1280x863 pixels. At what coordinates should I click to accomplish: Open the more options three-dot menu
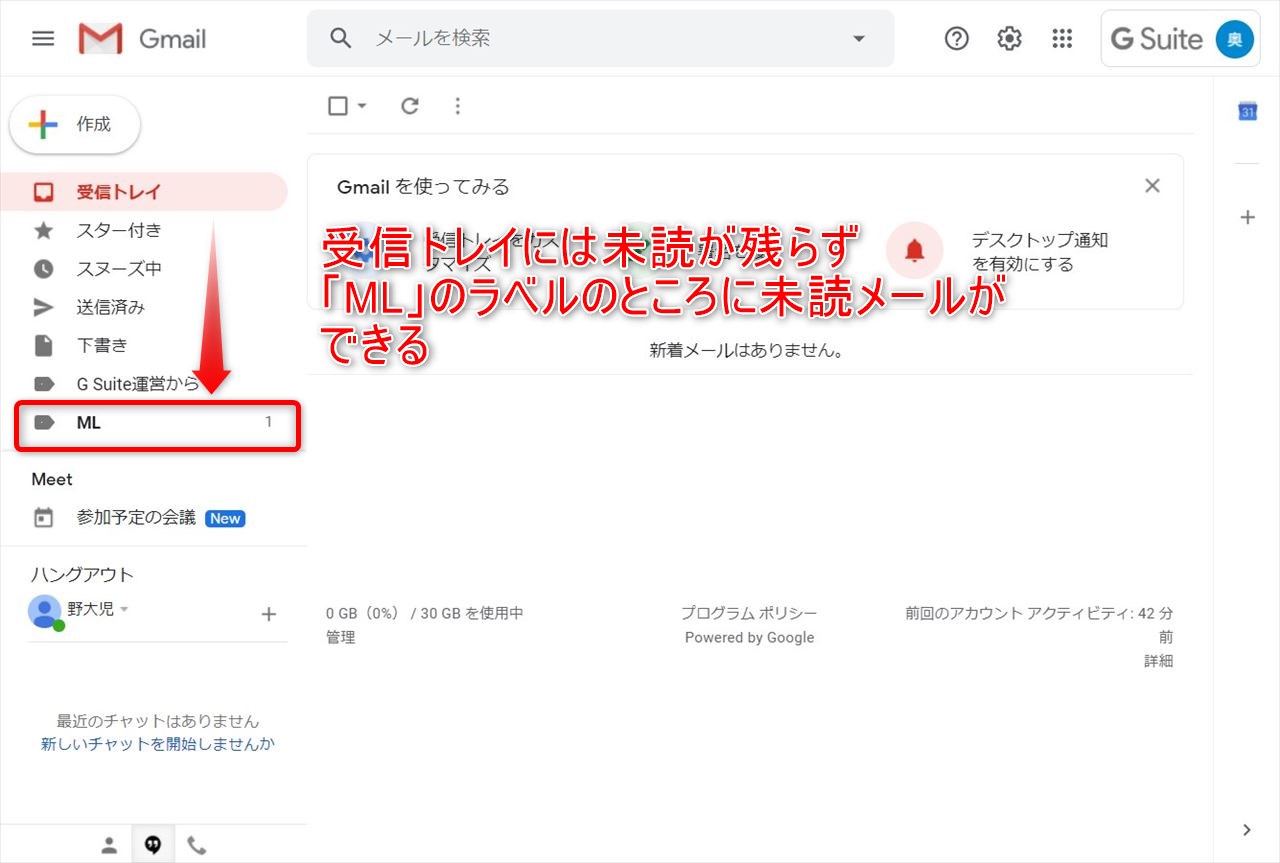pos(458,106)
